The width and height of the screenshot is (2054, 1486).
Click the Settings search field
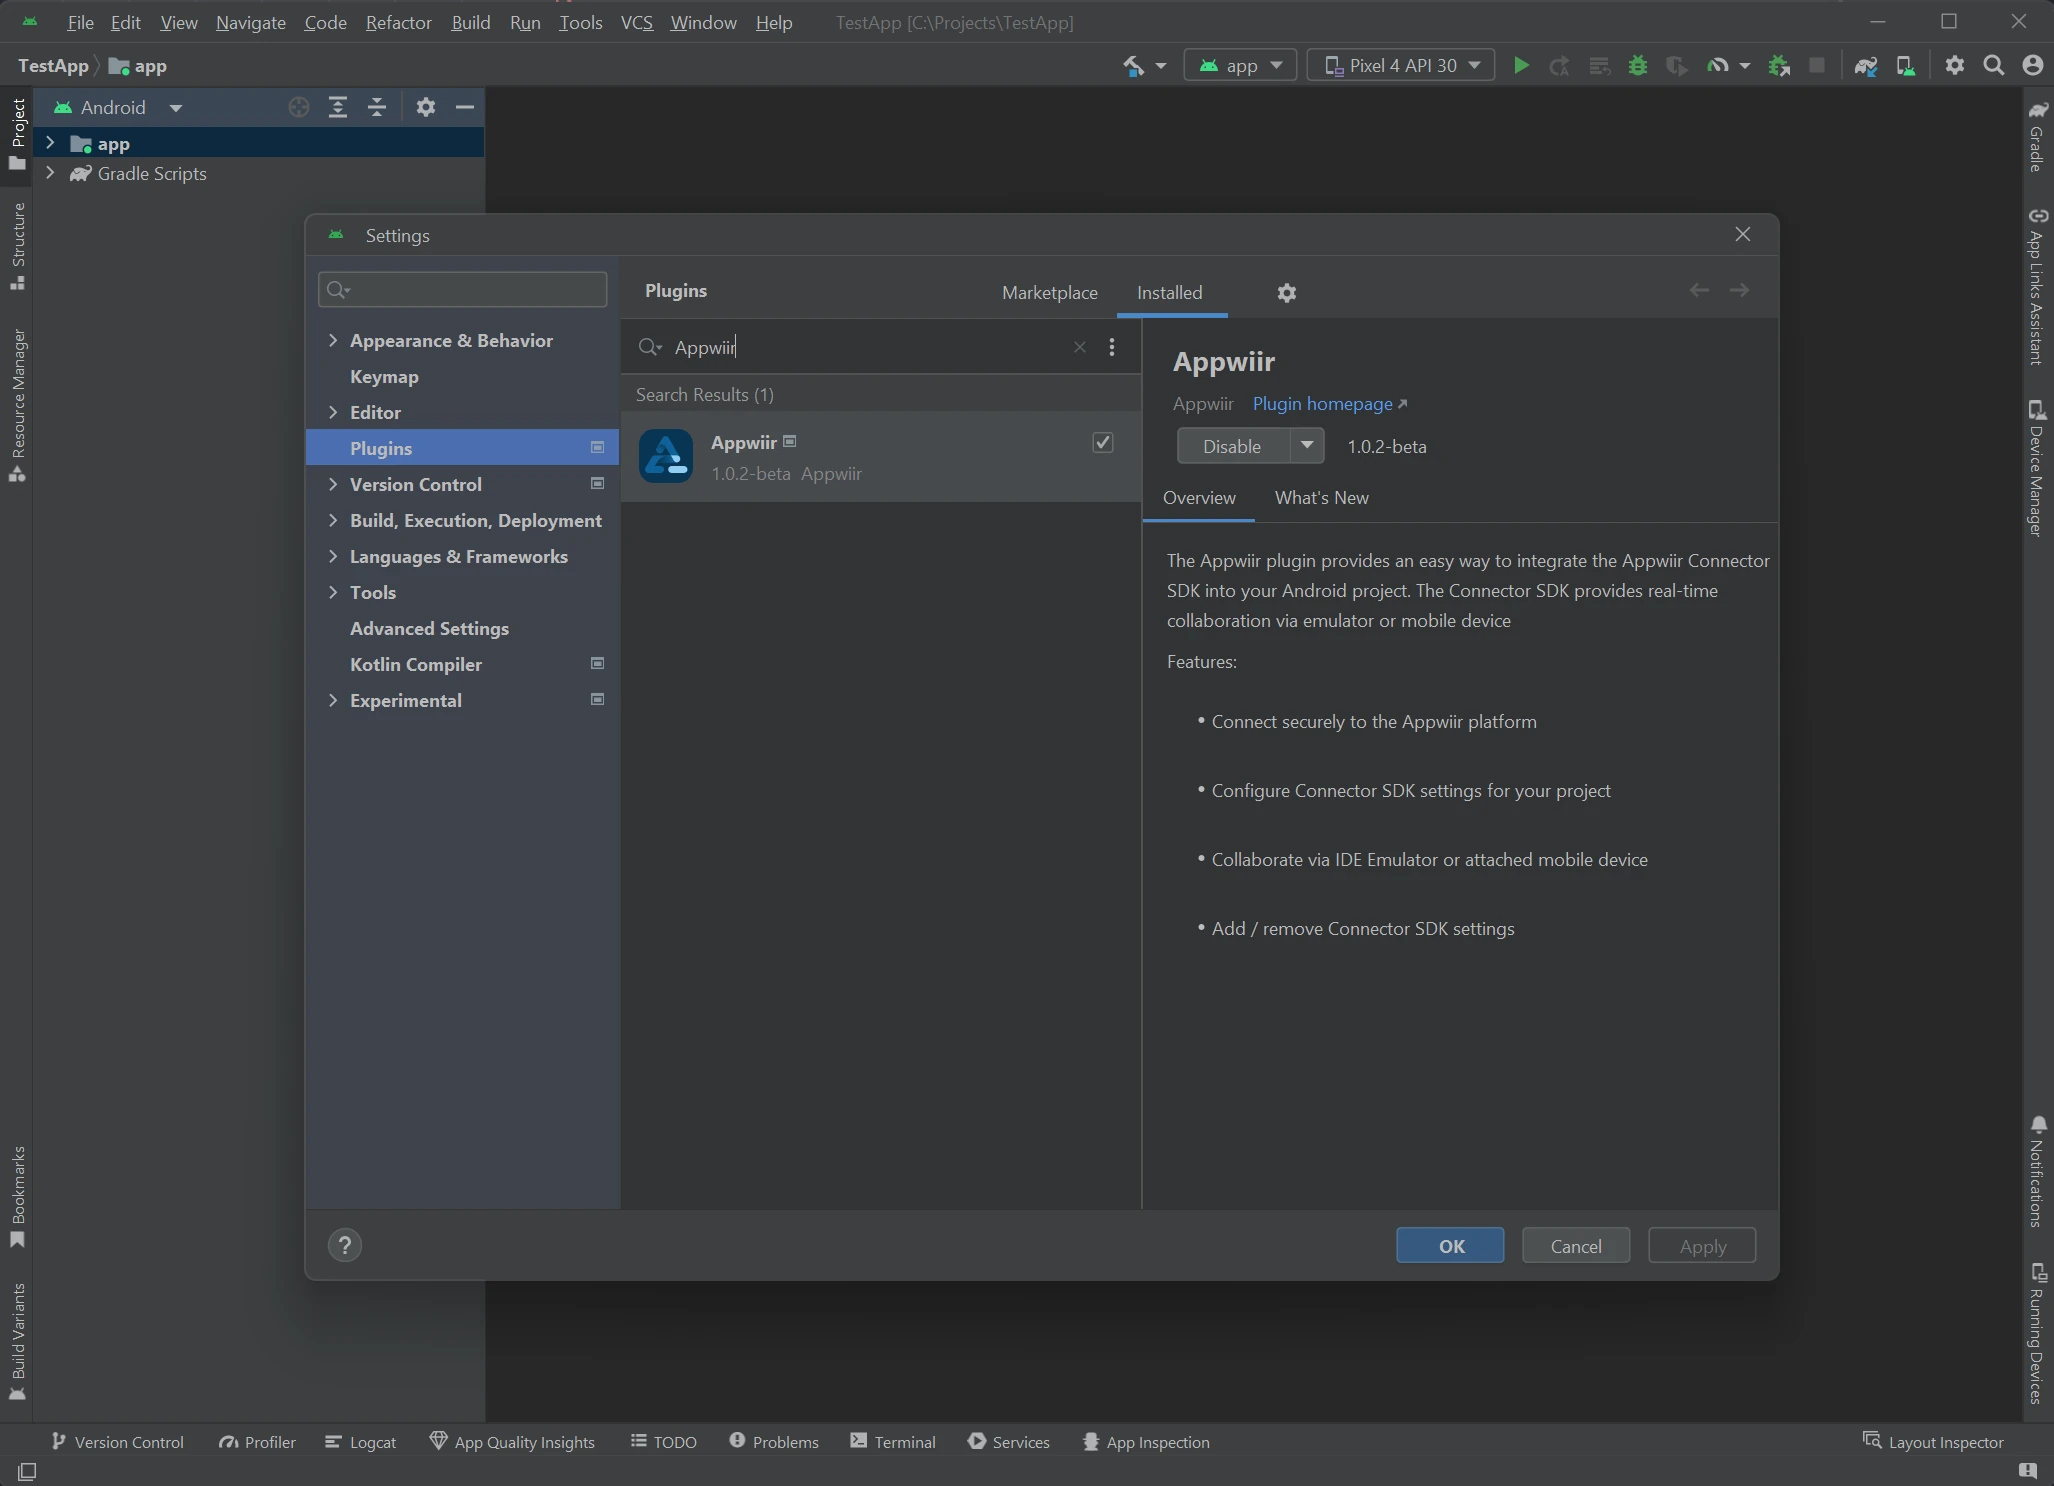coord(463,290)
